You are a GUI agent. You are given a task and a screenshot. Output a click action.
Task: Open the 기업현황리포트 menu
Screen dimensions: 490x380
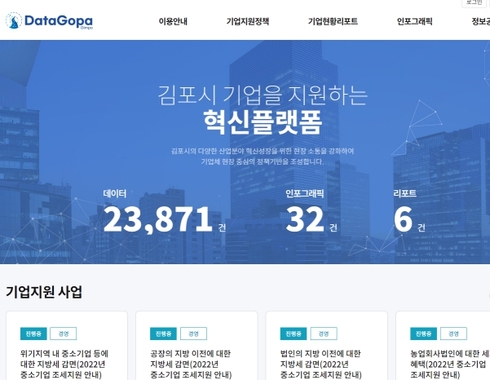click(x=333, y=22)
